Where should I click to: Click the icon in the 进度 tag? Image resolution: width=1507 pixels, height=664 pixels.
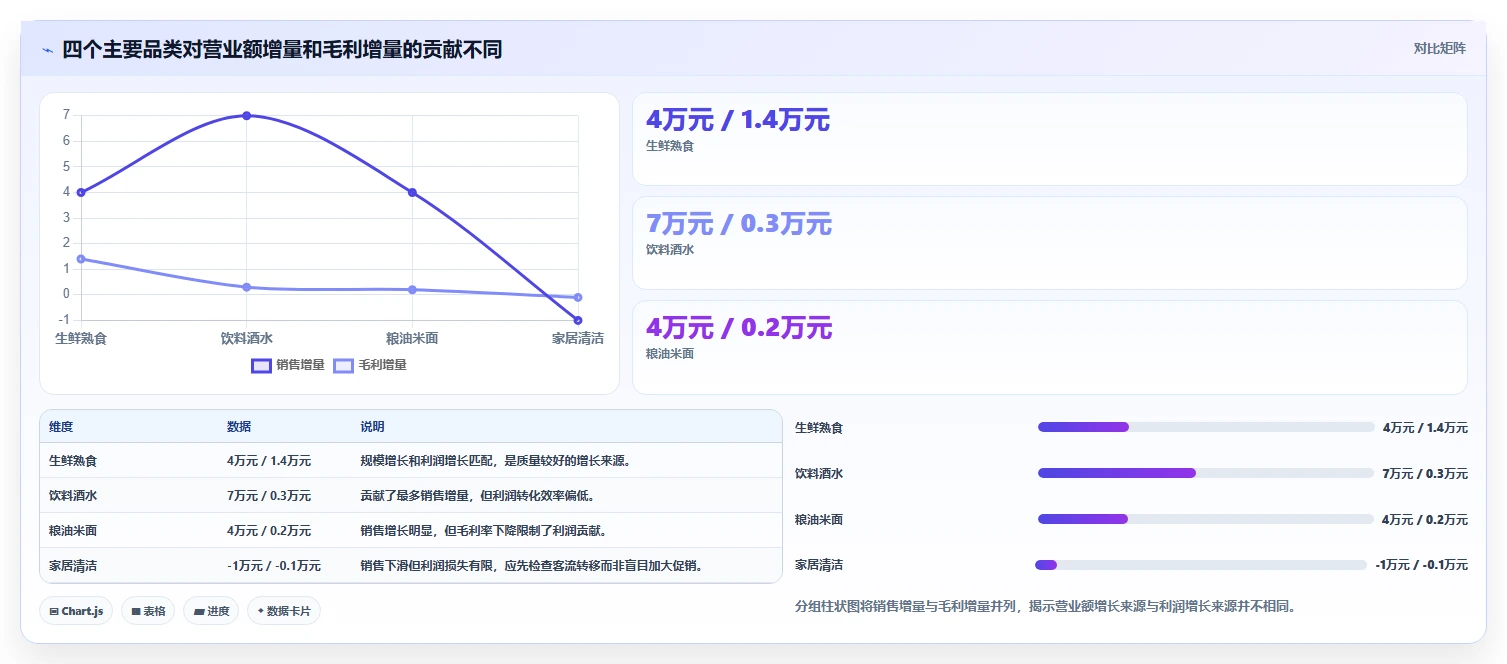(198, 611)
